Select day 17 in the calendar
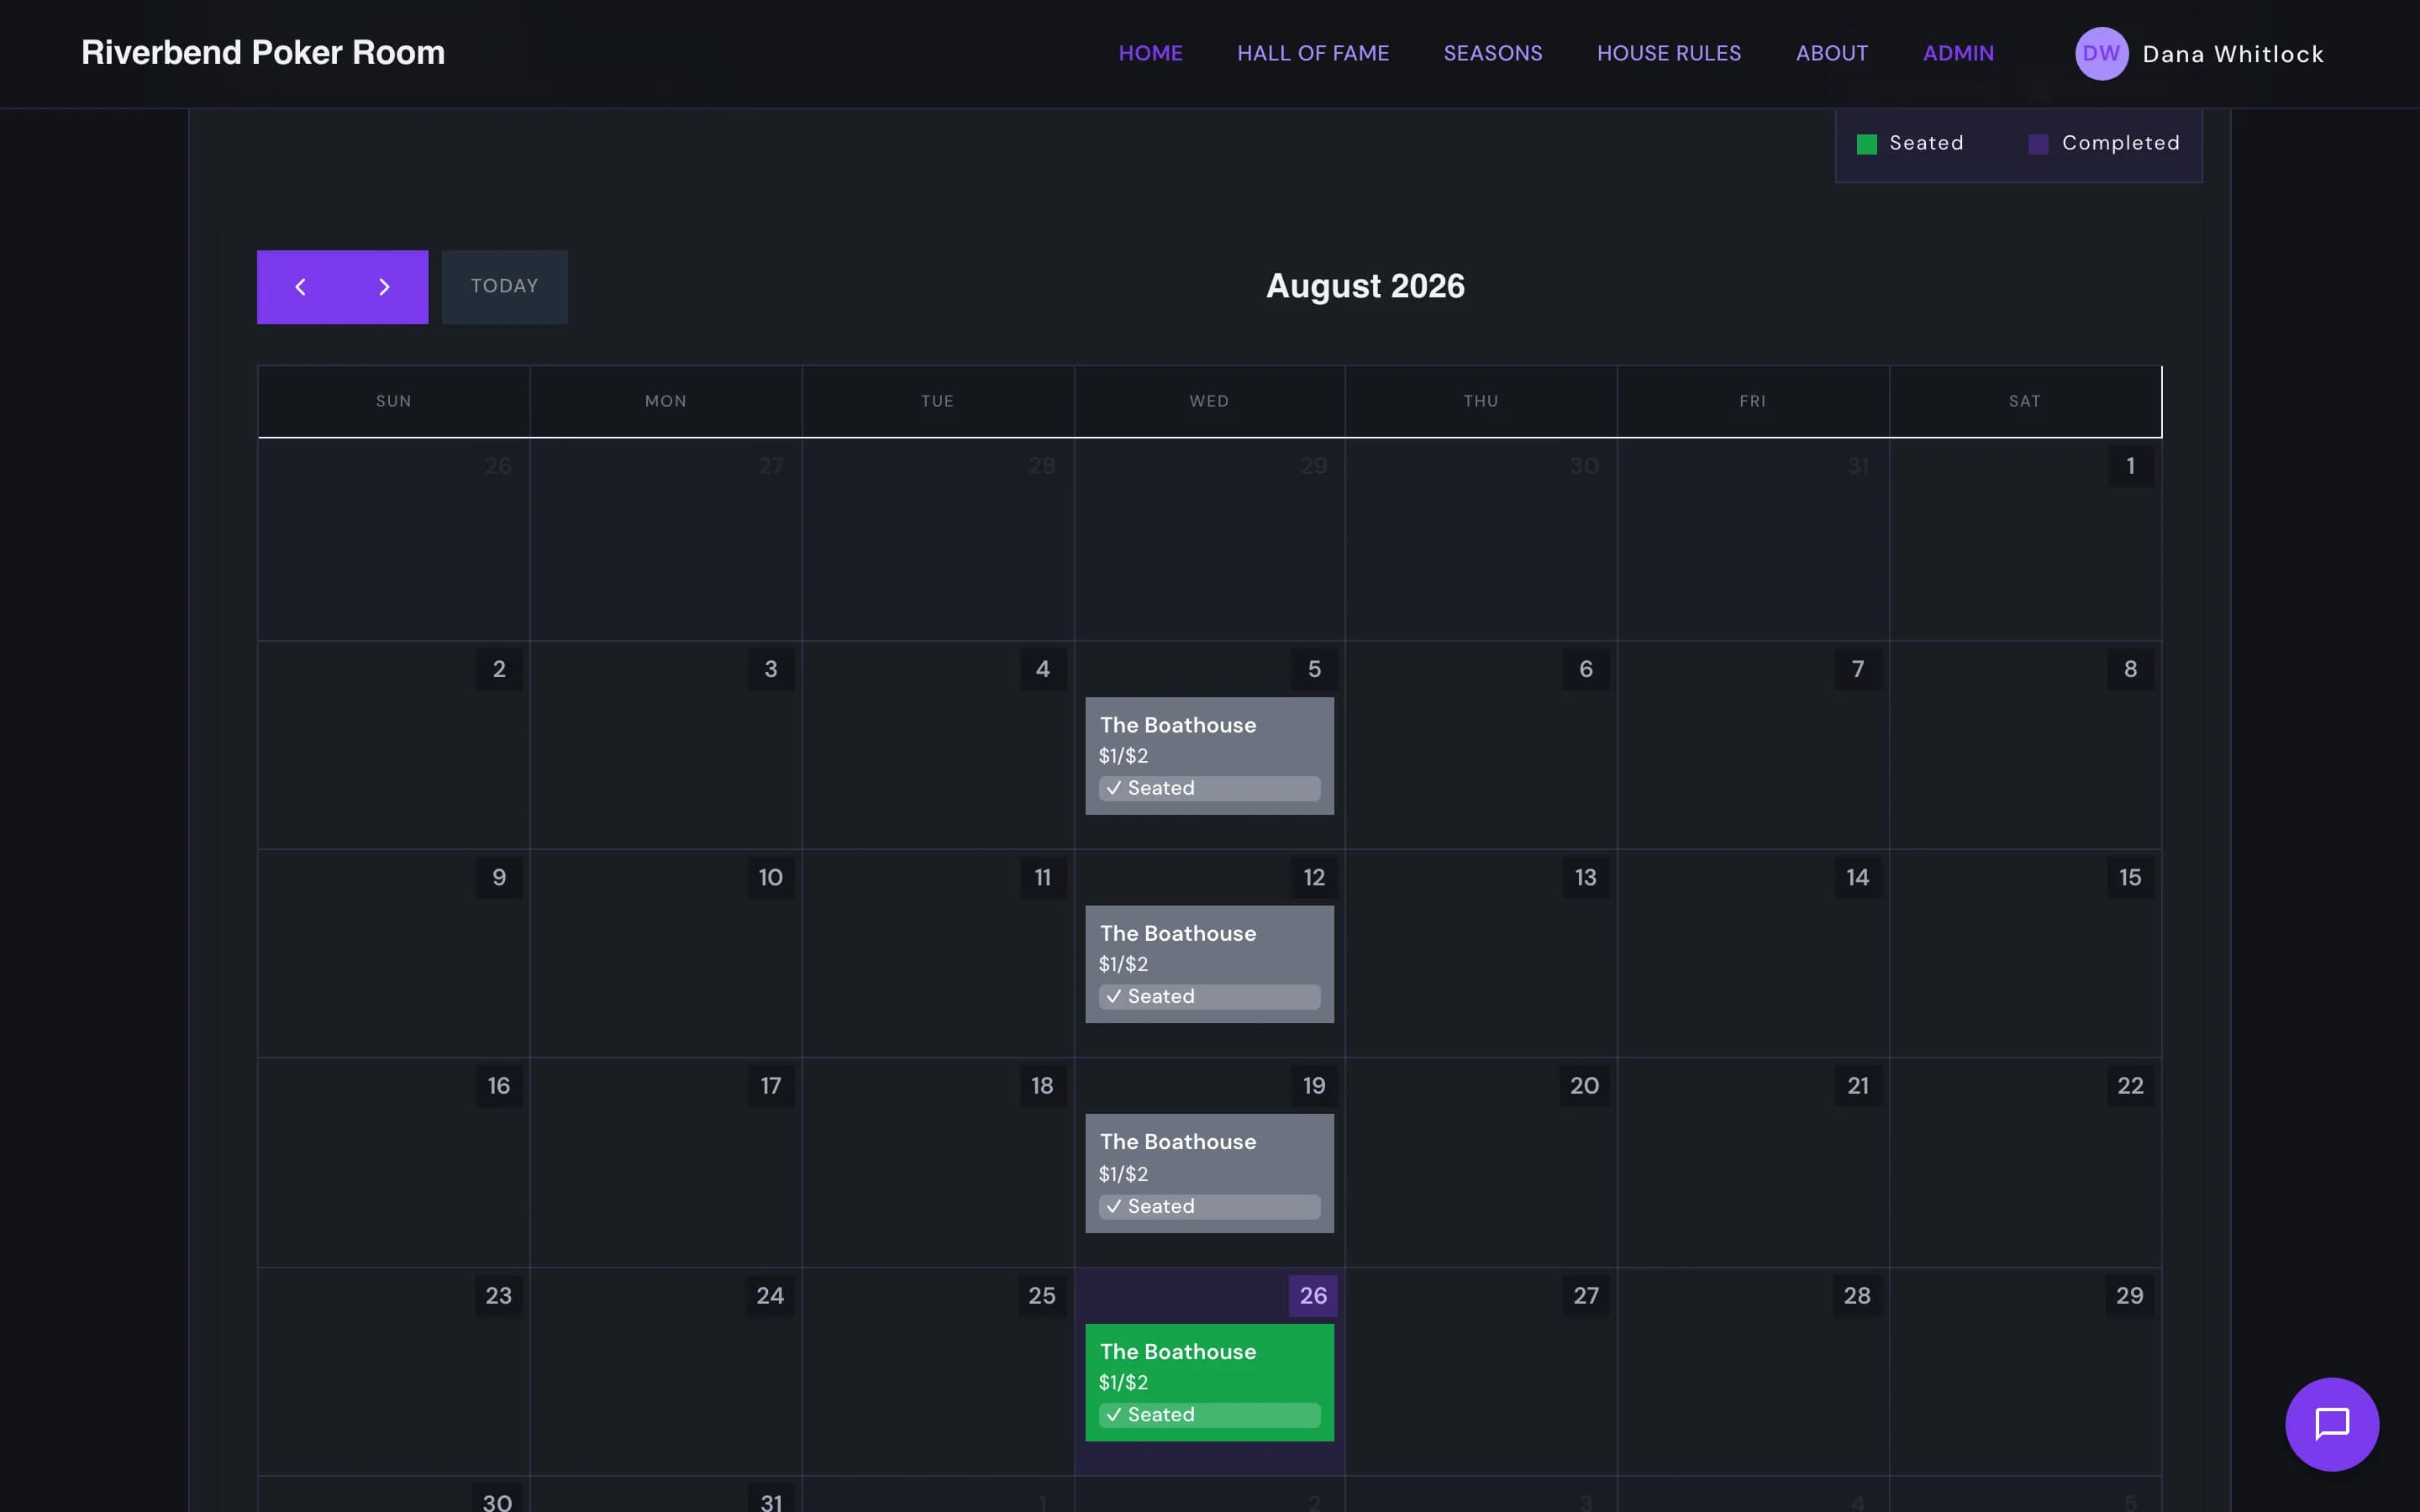2420x1512 pixels. (771, 1086)
